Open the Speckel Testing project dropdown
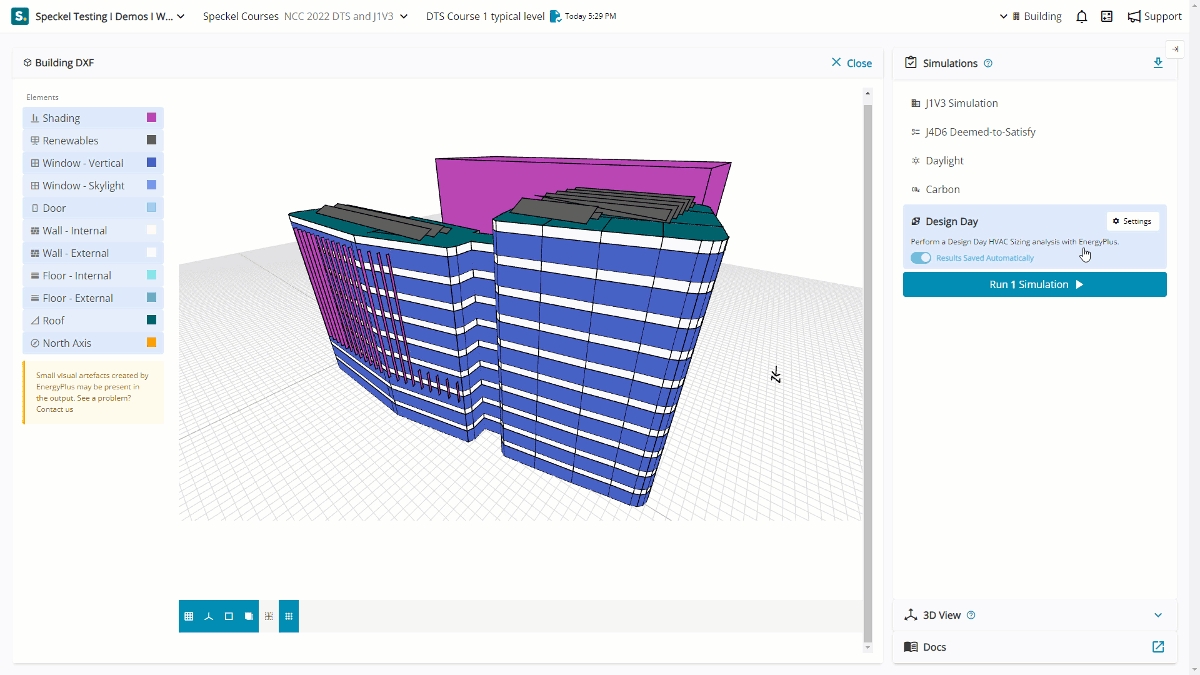Viewport: 1200px width, 675px height. pyautogui.click(x=110, y=17)
